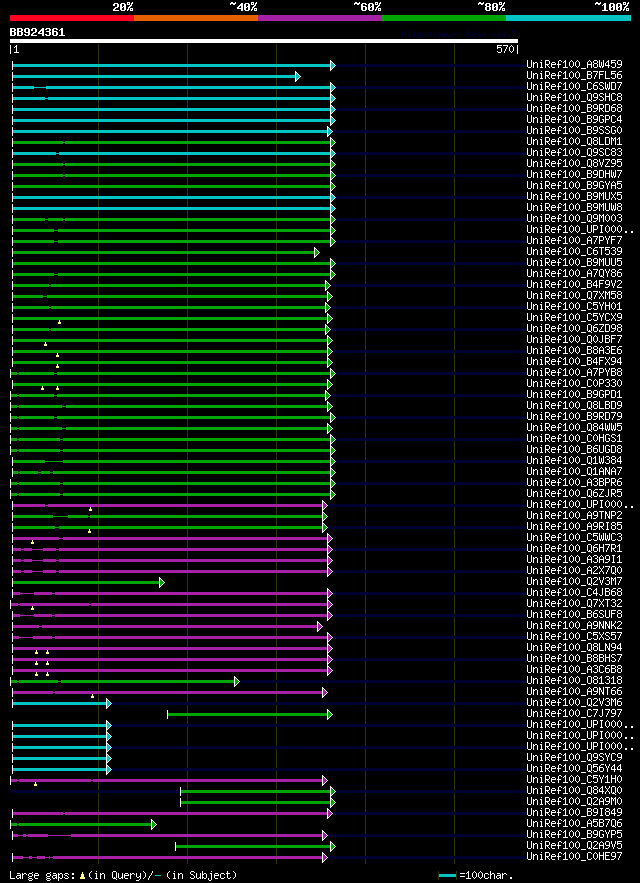
Task: Select the UniRef100_Q1W384 label
Action: [x=574, y=462]
